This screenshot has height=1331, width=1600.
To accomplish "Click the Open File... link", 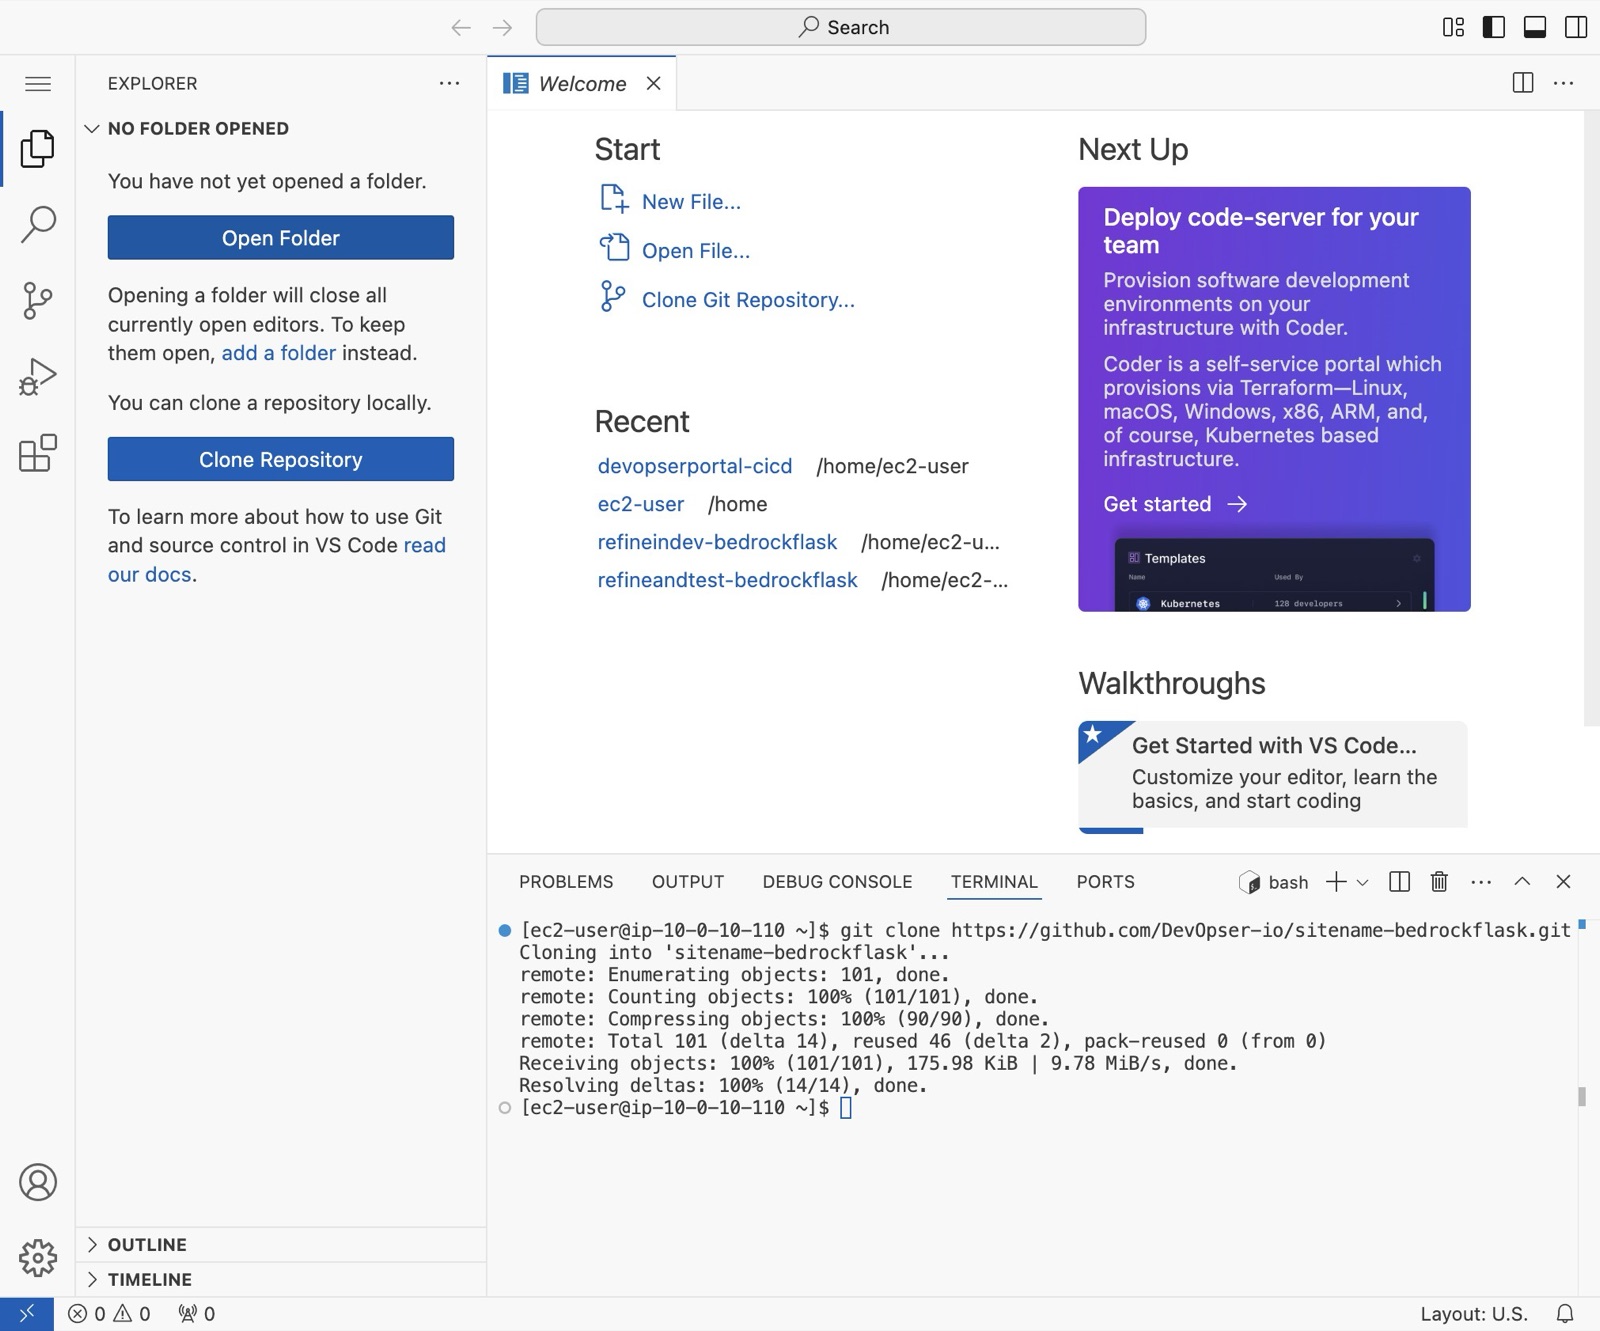I will tap(695, 250).
